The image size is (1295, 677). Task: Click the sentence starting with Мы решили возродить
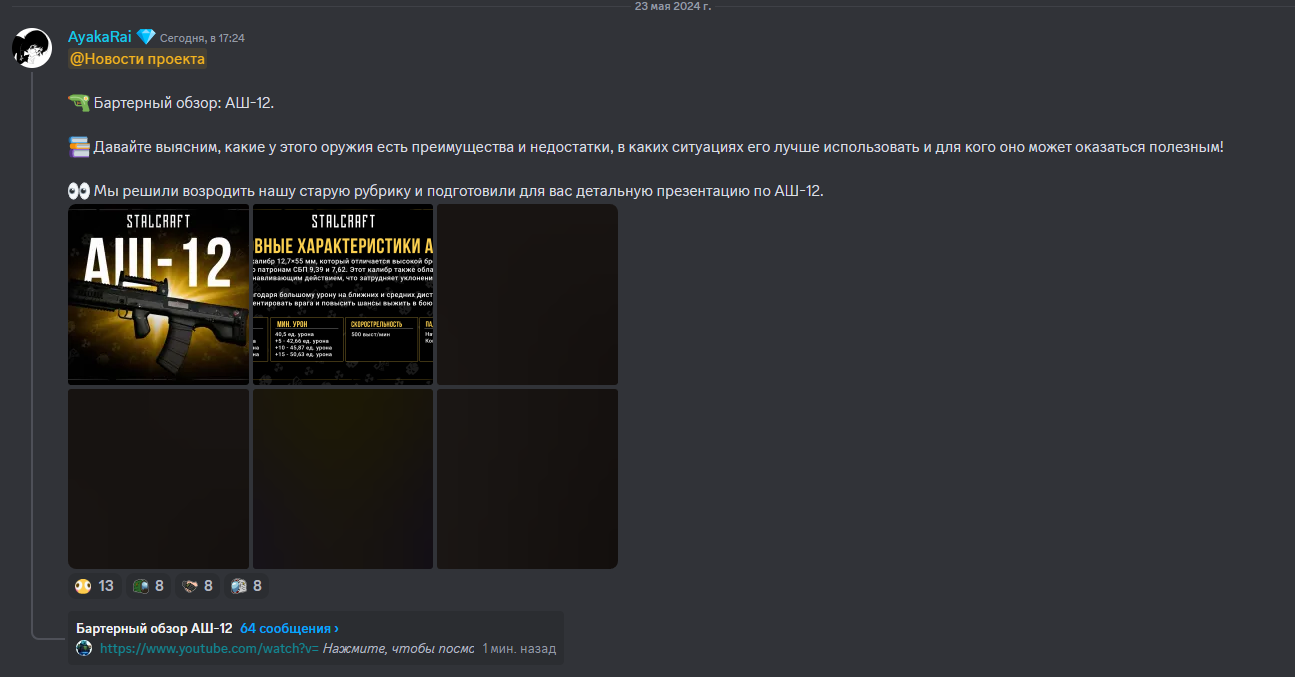459,191
